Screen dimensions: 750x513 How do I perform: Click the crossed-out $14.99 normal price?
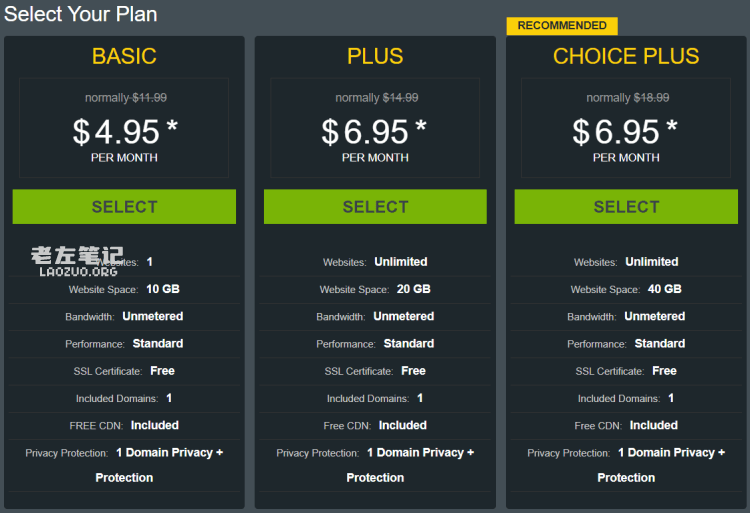(400, 98)
